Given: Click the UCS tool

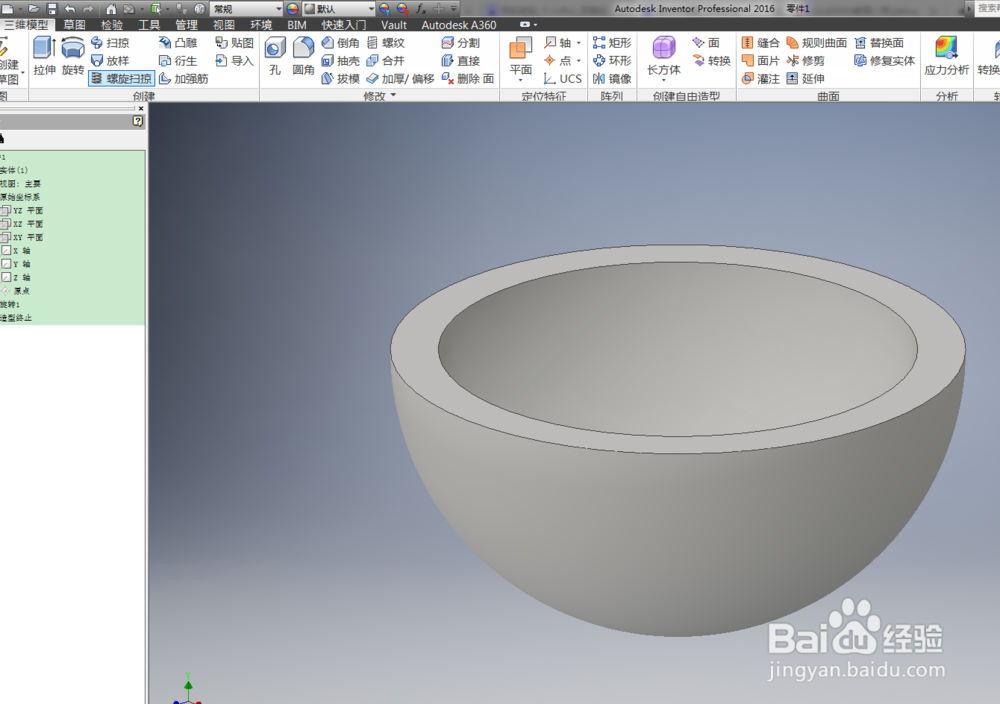Looking at the screenshot, I should (562, 78).
